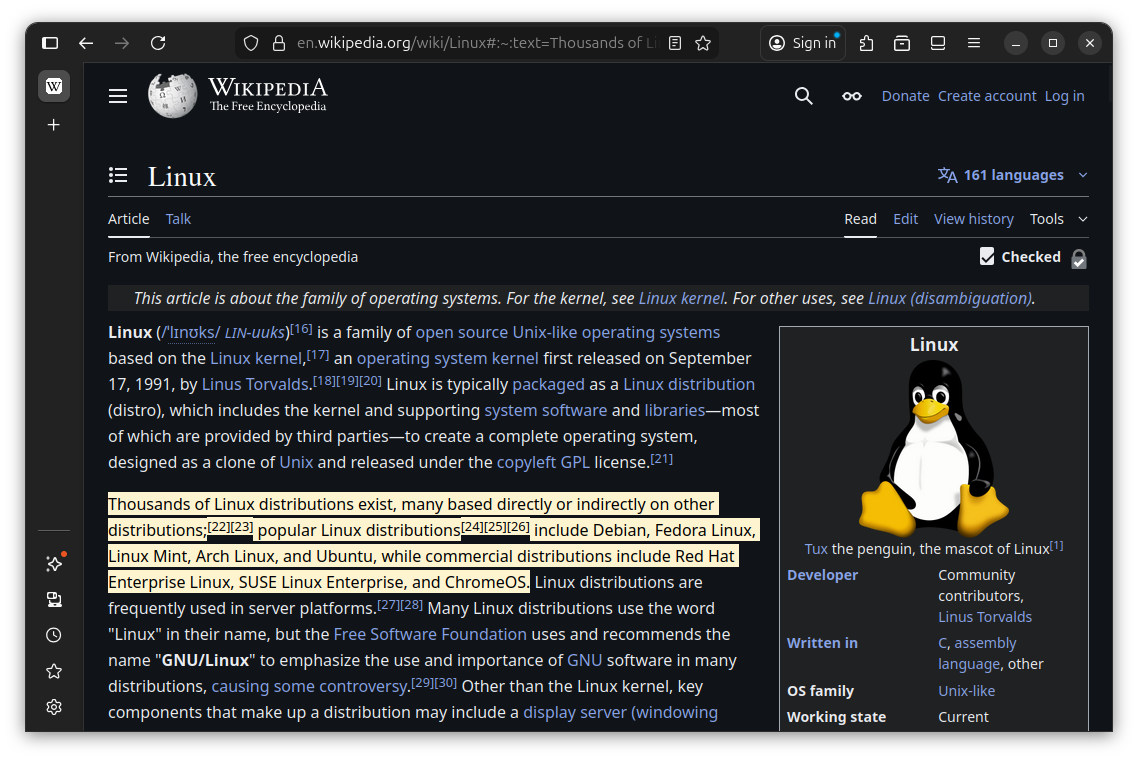Viewport: 1138px width, 760px height.
Task: Expand the 161 languages dropdown
Action: pos(1012,174)
